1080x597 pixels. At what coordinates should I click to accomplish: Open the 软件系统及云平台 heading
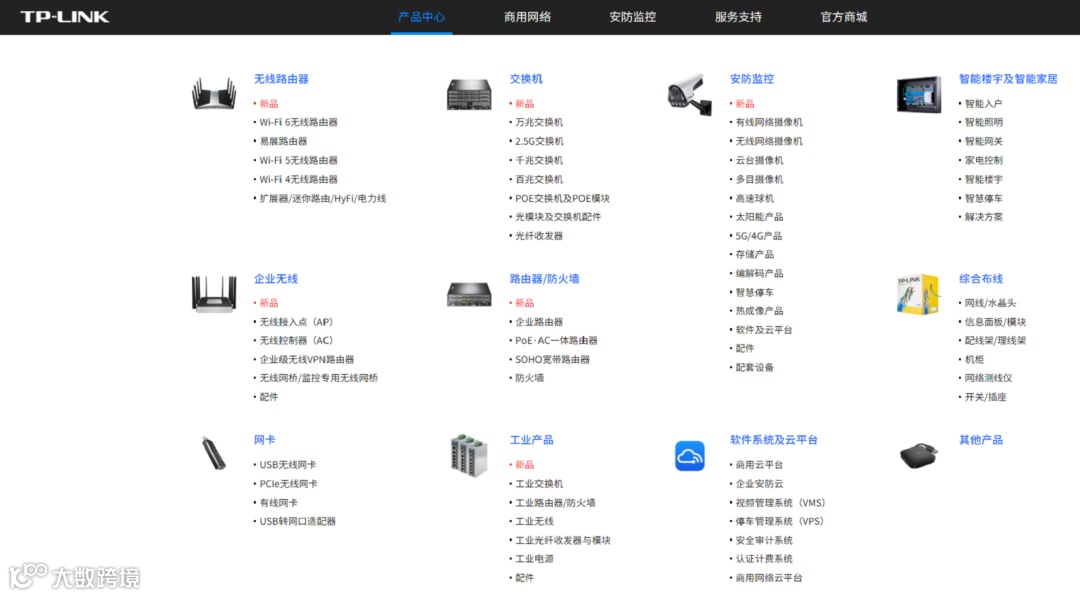pos(773,439)
